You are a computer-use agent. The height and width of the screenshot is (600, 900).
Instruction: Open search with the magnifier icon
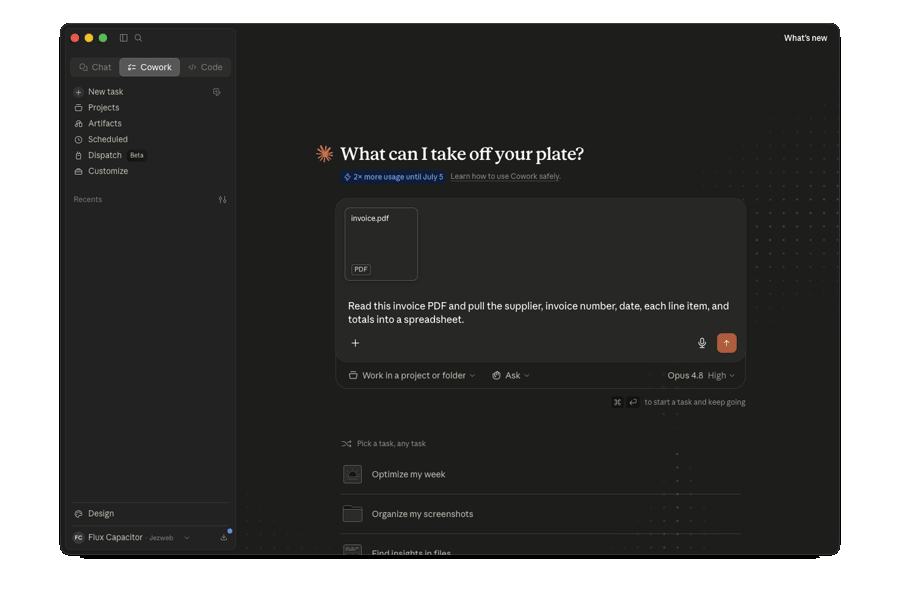[138, 38]
